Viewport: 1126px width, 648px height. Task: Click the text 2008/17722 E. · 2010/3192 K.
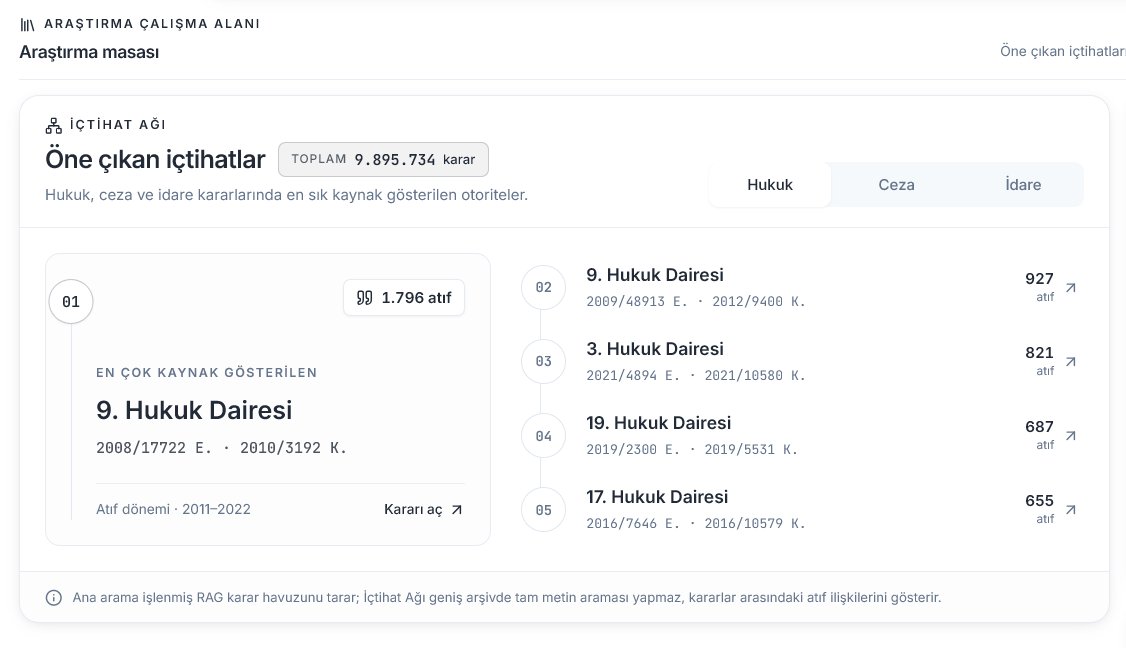[221, 448]
